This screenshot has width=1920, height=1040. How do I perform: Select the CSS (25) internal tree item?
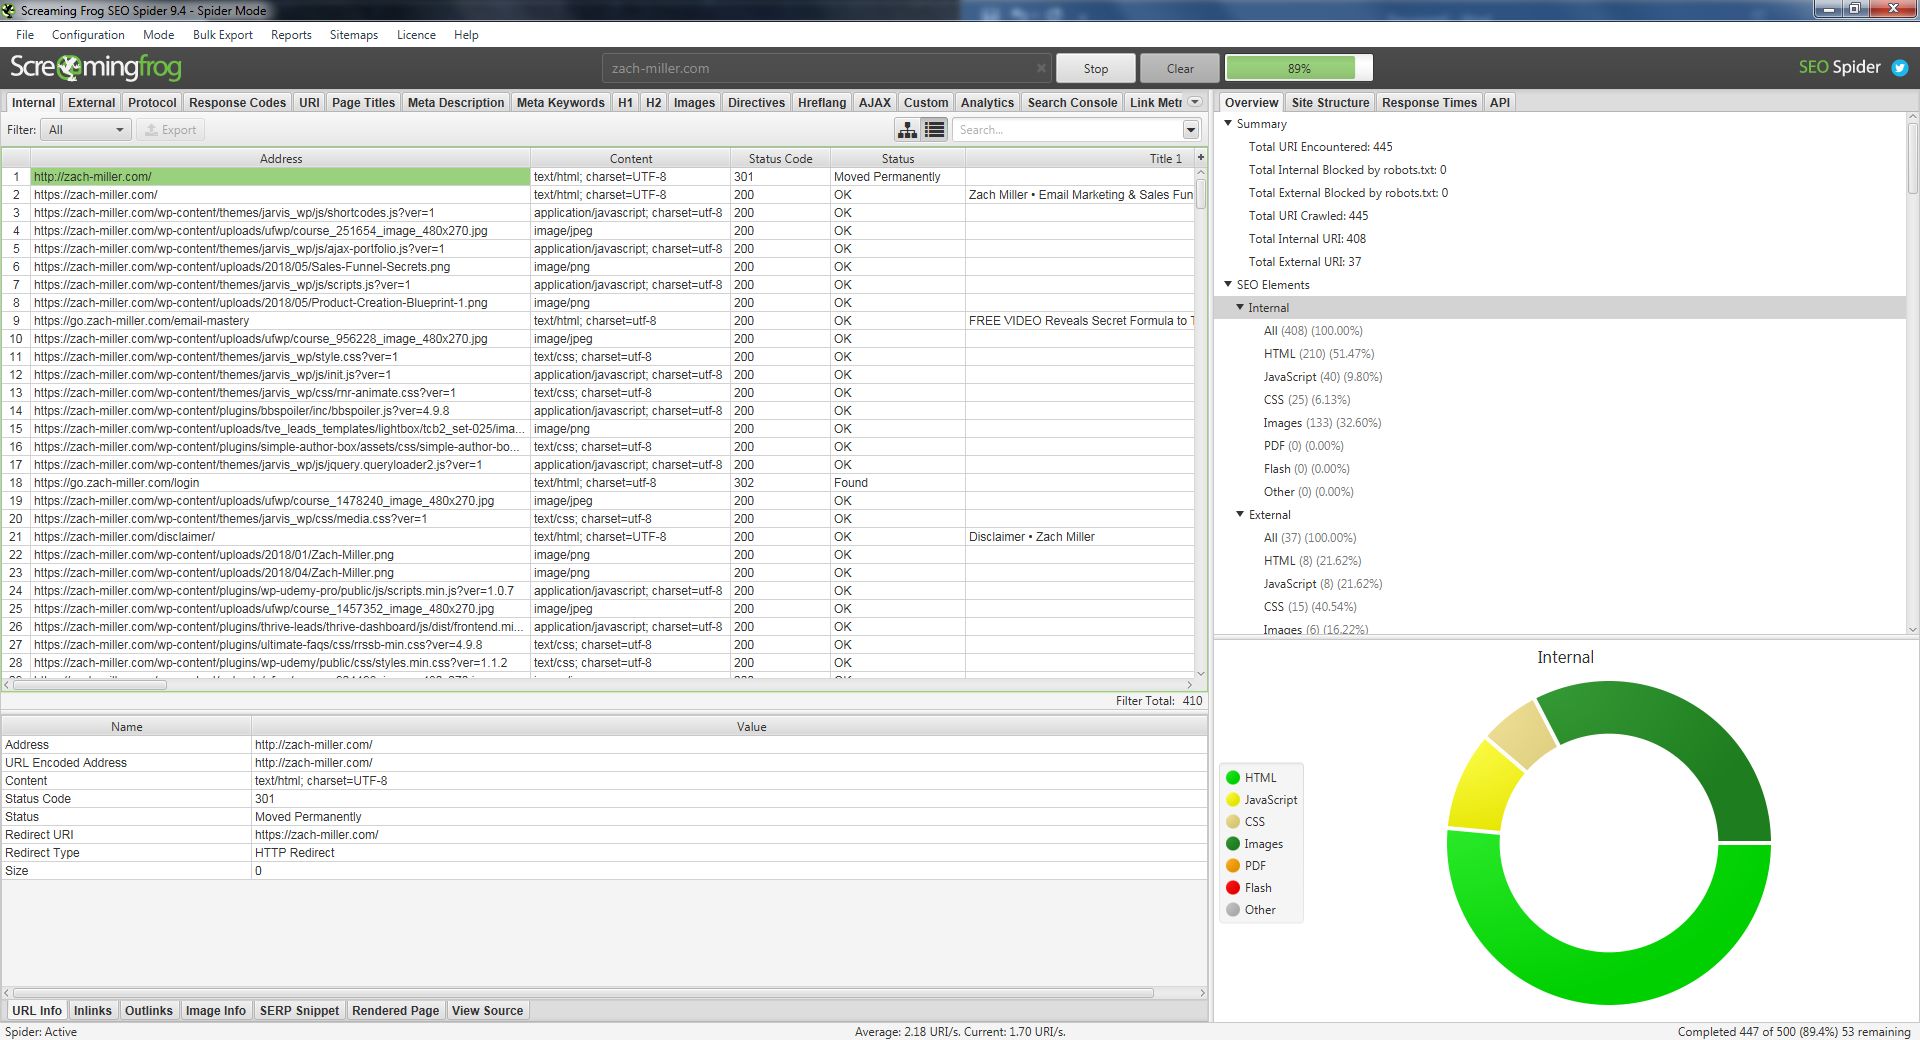(1306, 400)
